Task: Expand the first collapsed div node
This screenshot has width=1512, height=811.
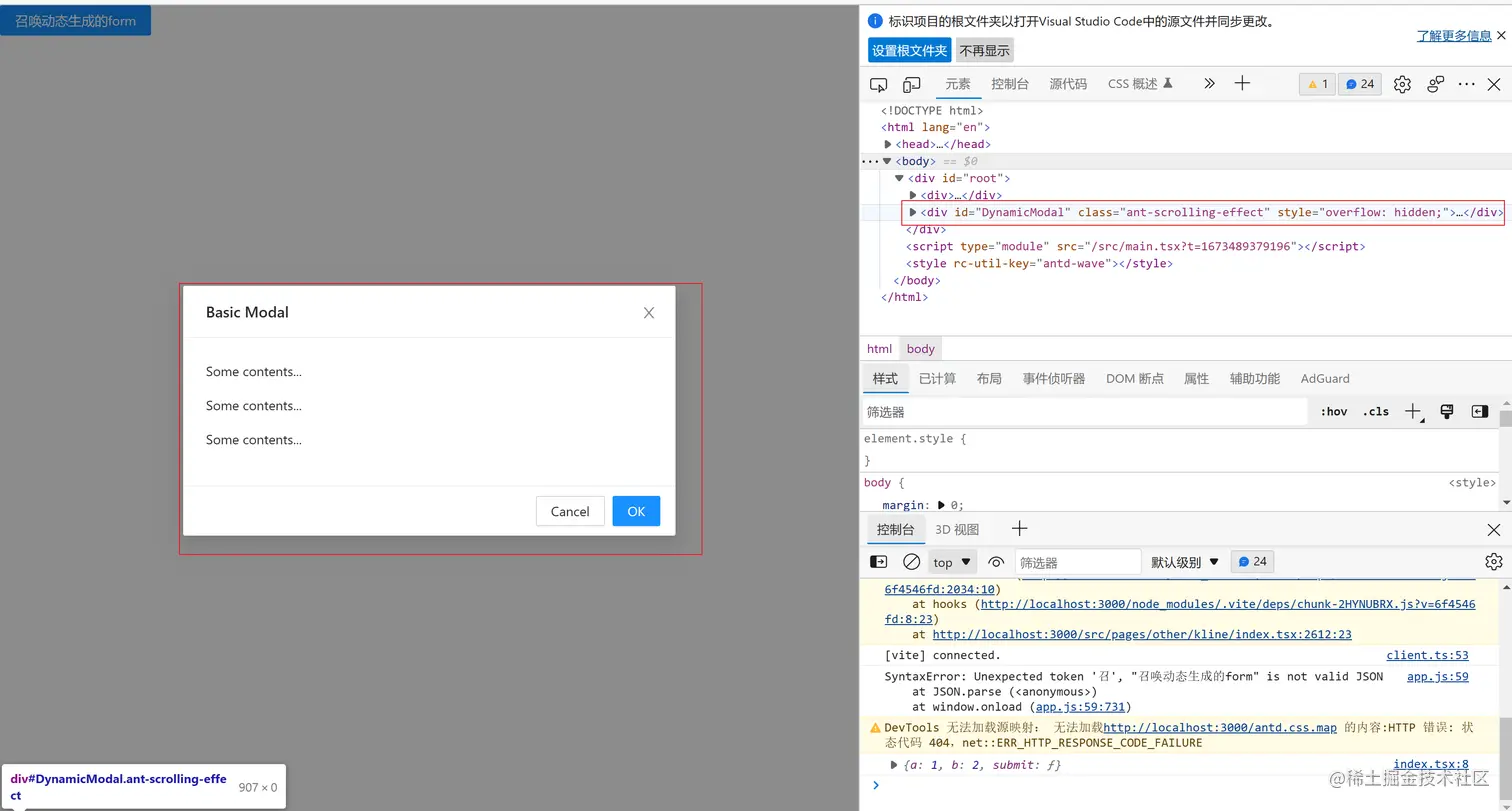Action: point(913,195)
